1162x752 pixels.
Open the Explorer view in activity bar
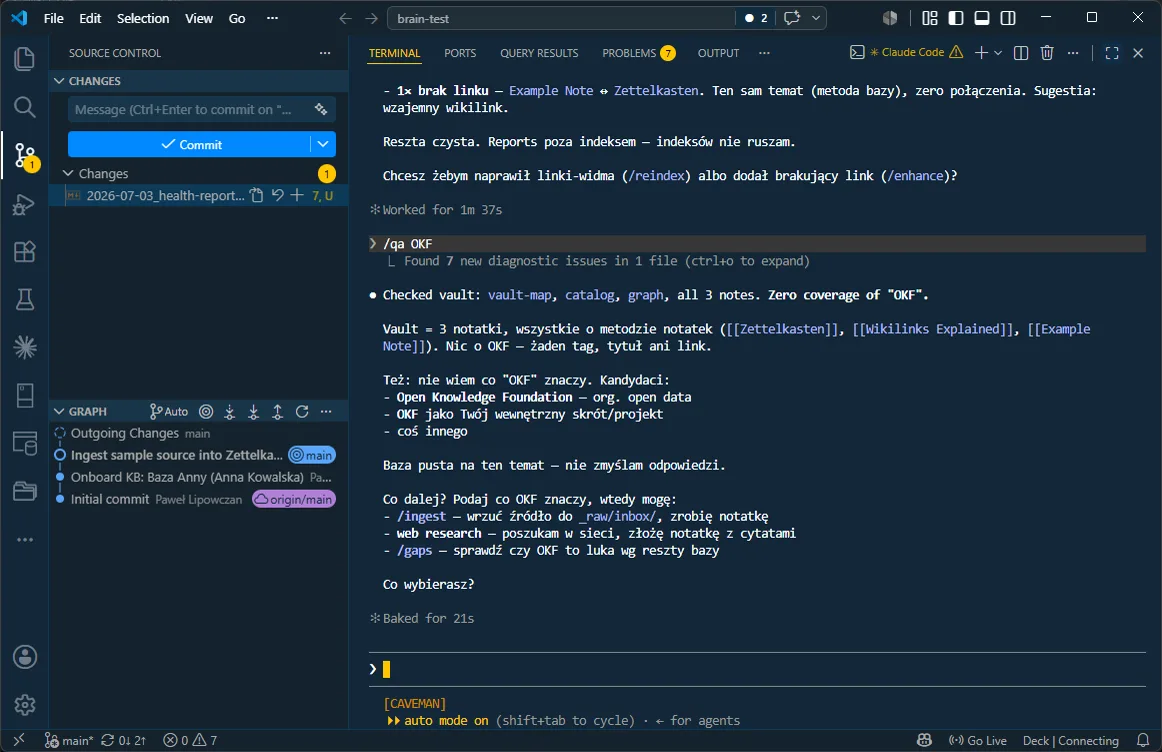24,59
